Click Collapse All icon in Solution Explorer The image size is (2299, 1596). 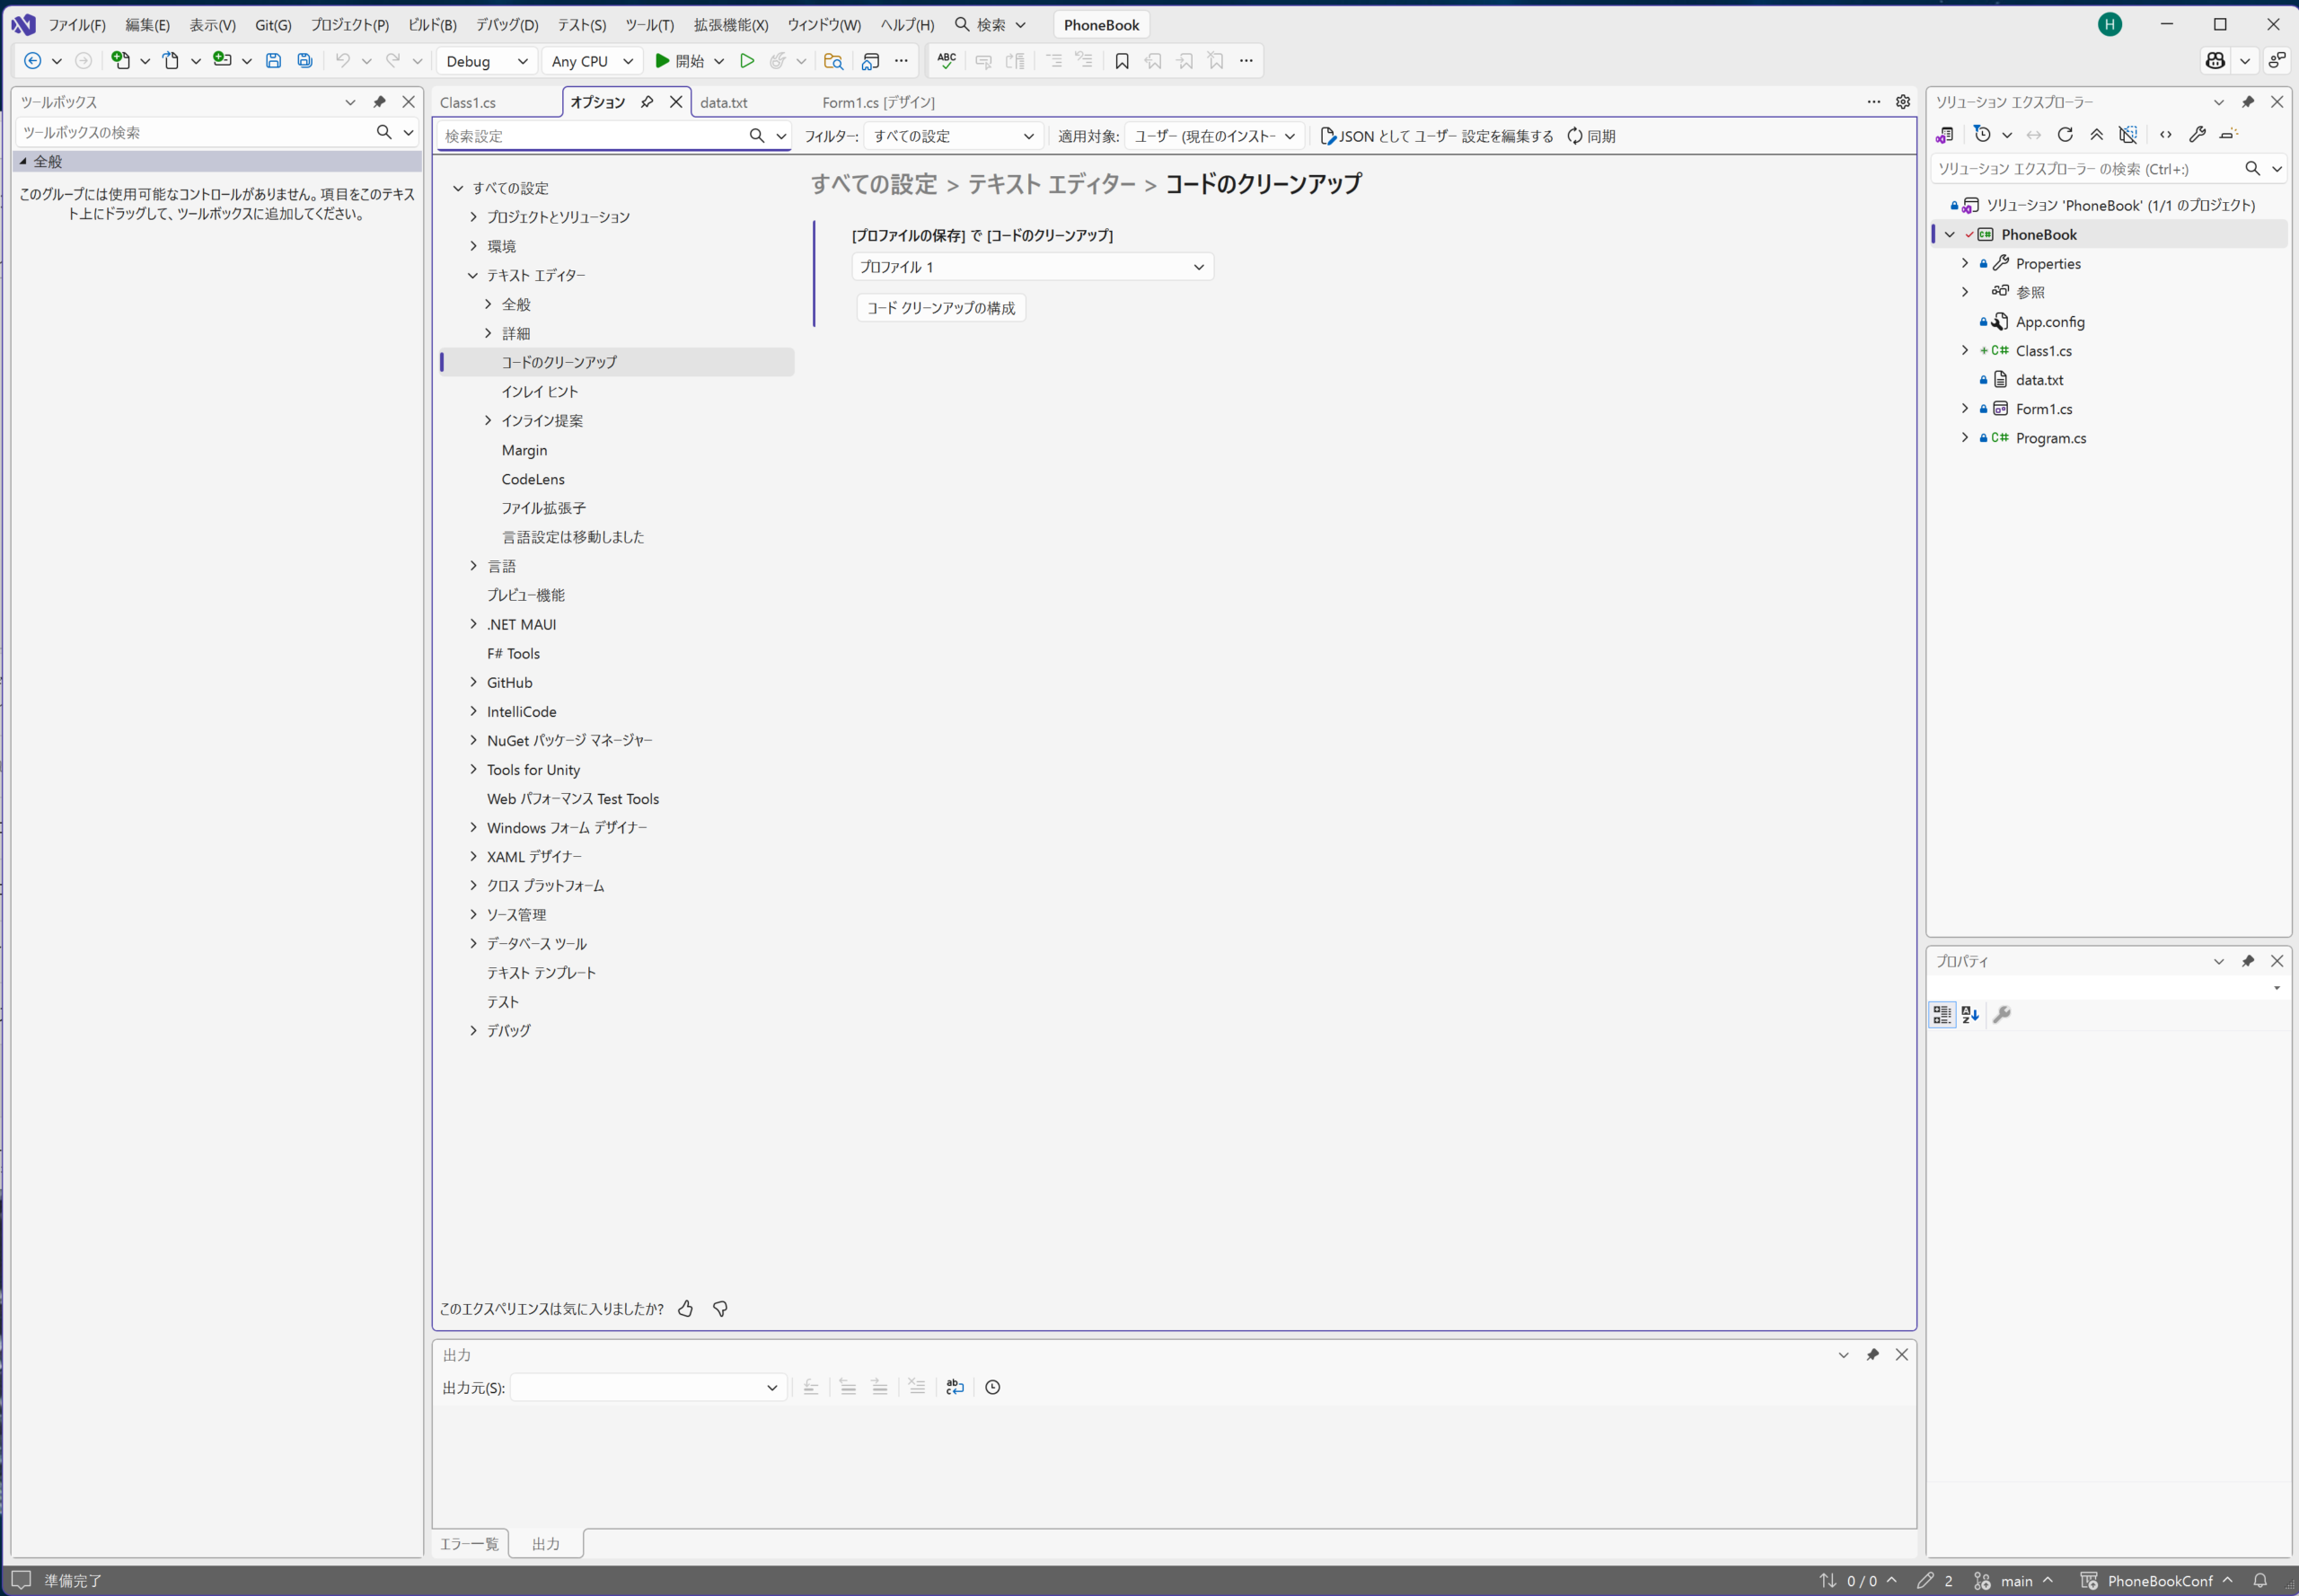(2097, 135)
